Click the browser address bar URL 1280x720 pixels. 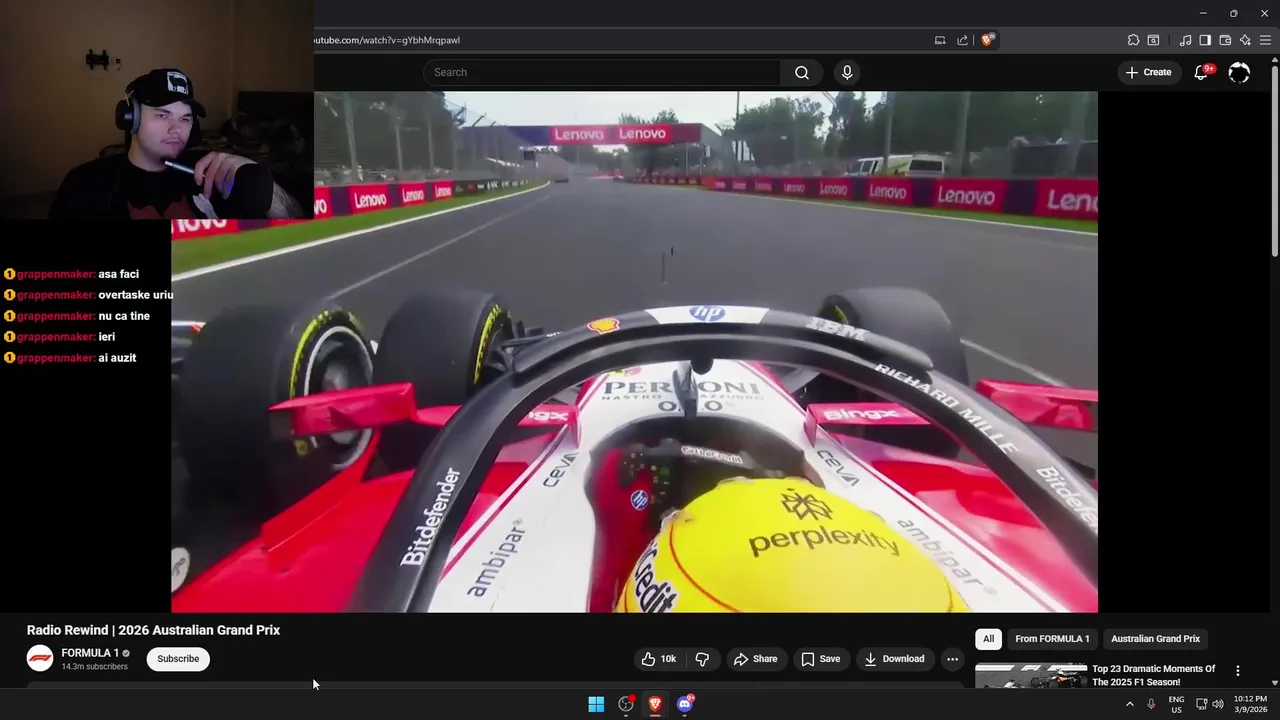[387, 40]
